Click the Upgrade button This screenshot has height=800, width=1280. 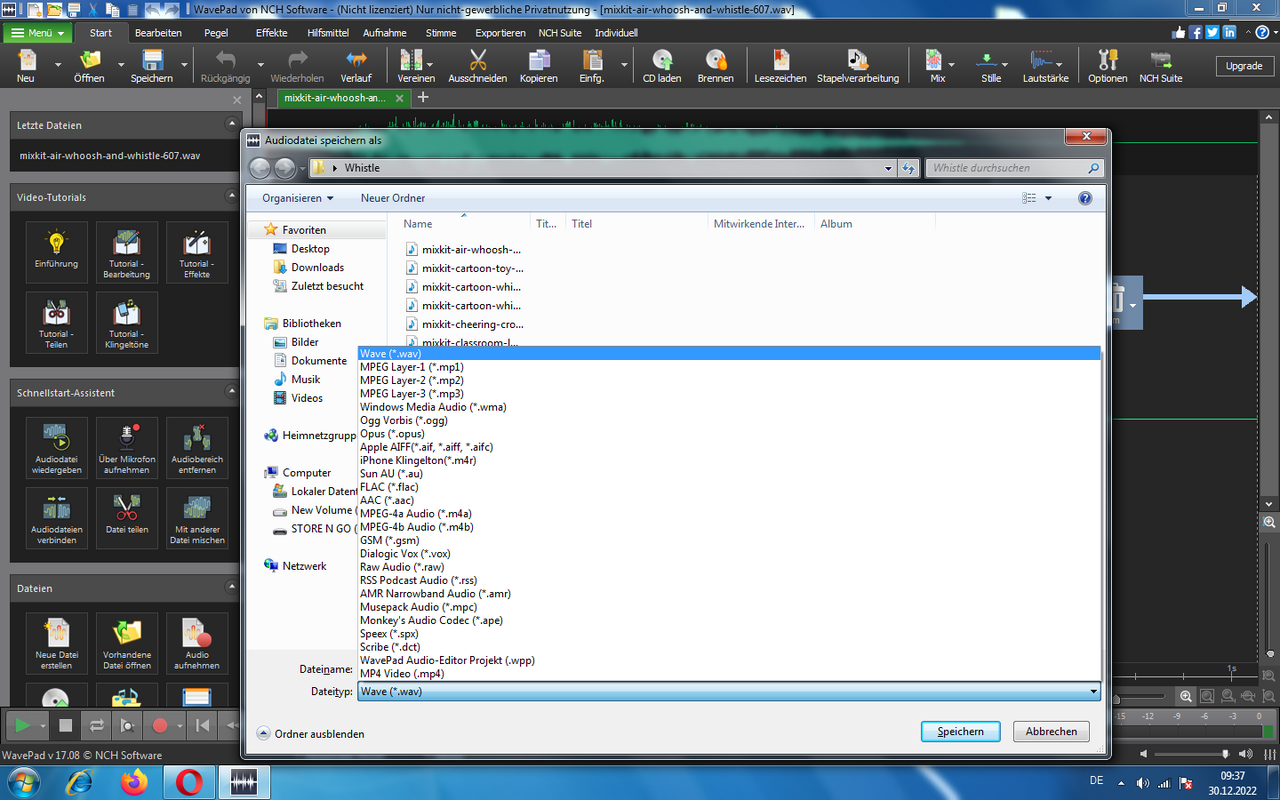click(x=1244, y=66)
